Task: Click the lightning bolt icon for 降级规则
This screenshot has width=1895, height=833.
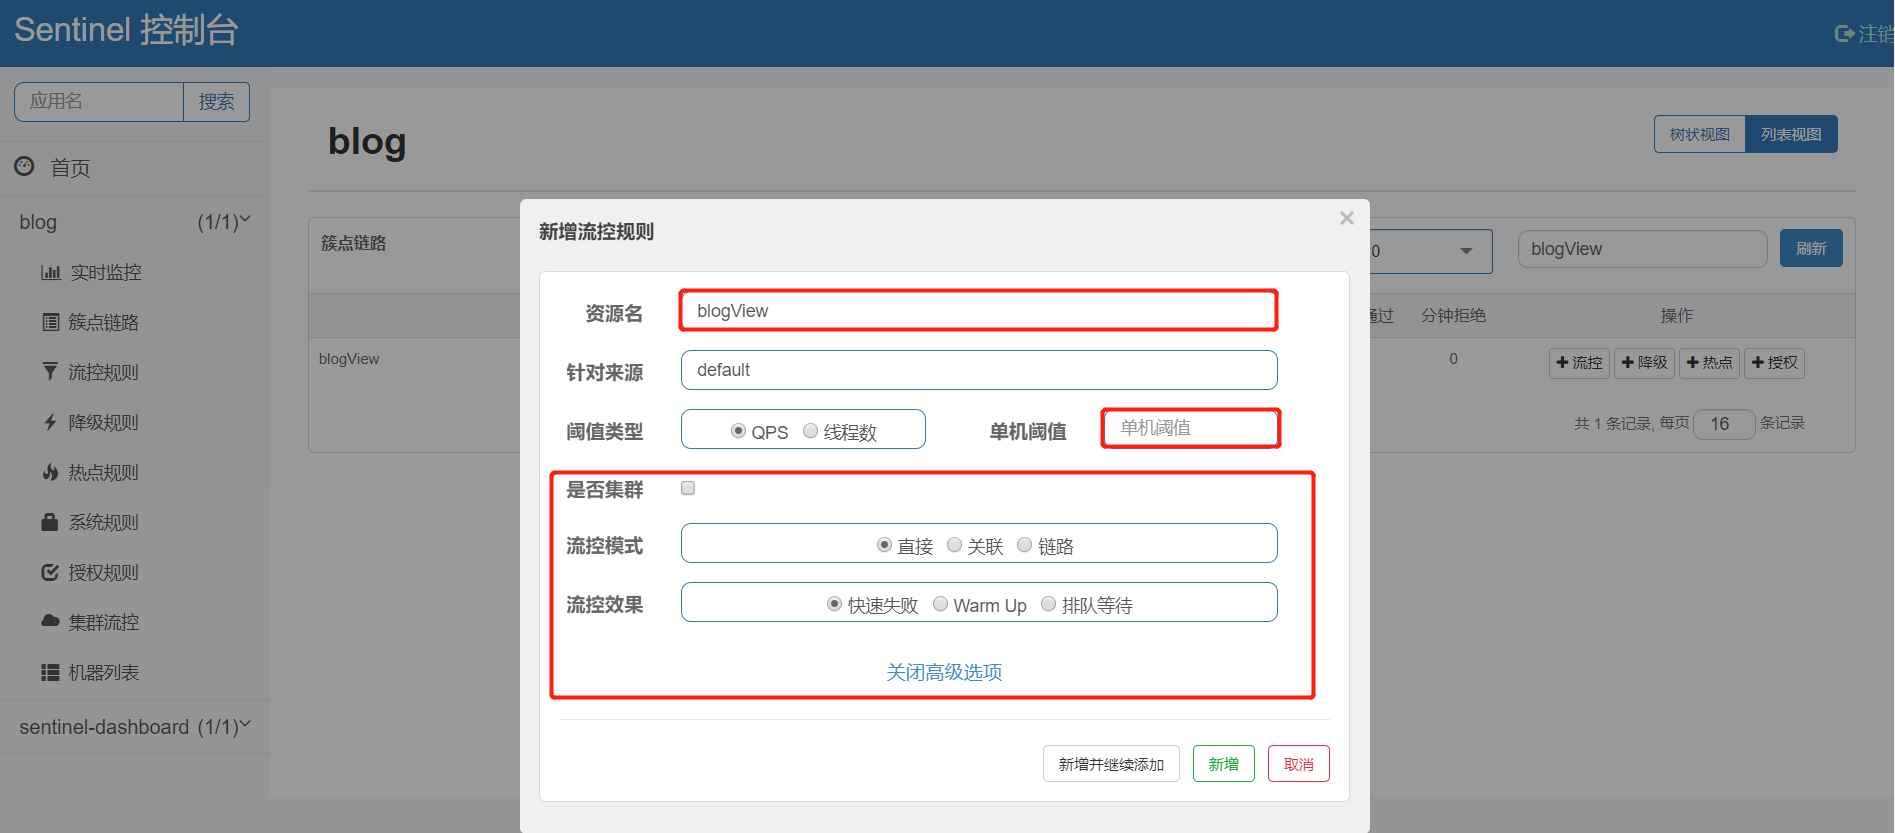Action: click(x=50, y=422)
